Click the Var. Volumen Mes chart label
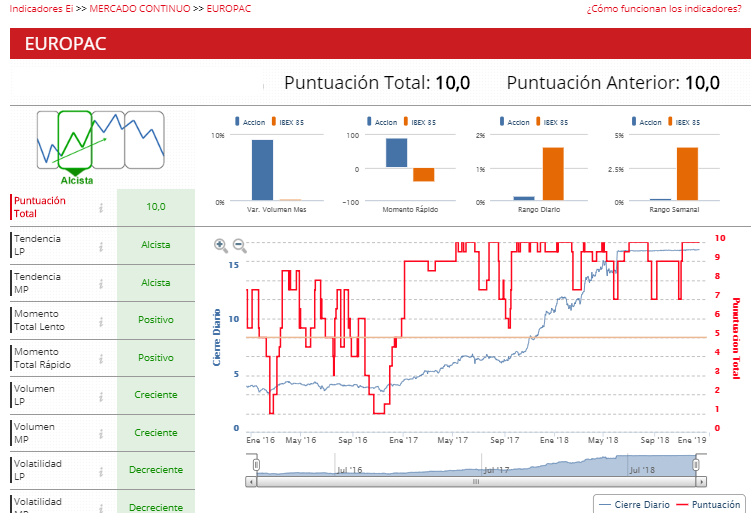 [277, 209]
